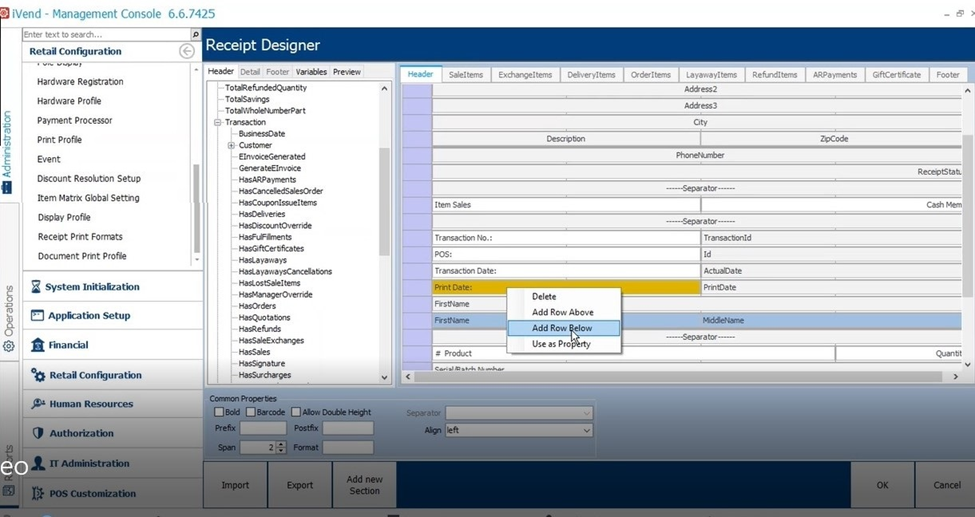Screen dimensions: 975x517
Task: Click the Add new Section button
Action: pos(364,485)
